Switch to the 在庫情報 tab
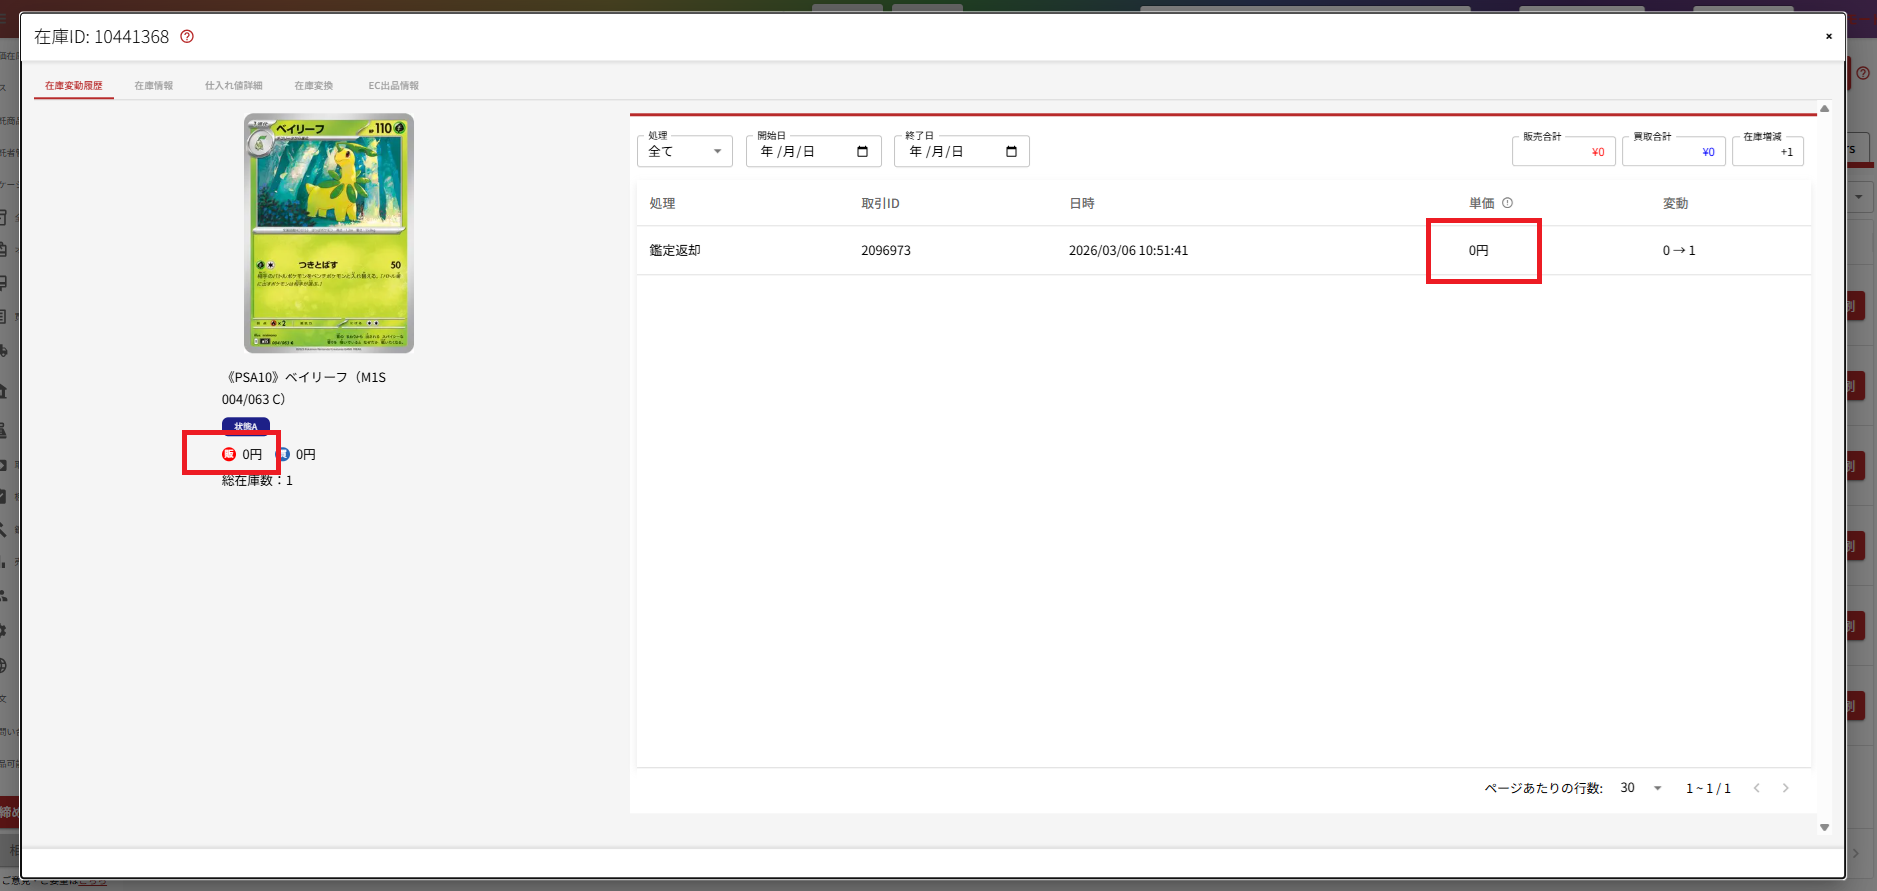The height and width of the screenshot is (891, 1877). pos(153,86)
